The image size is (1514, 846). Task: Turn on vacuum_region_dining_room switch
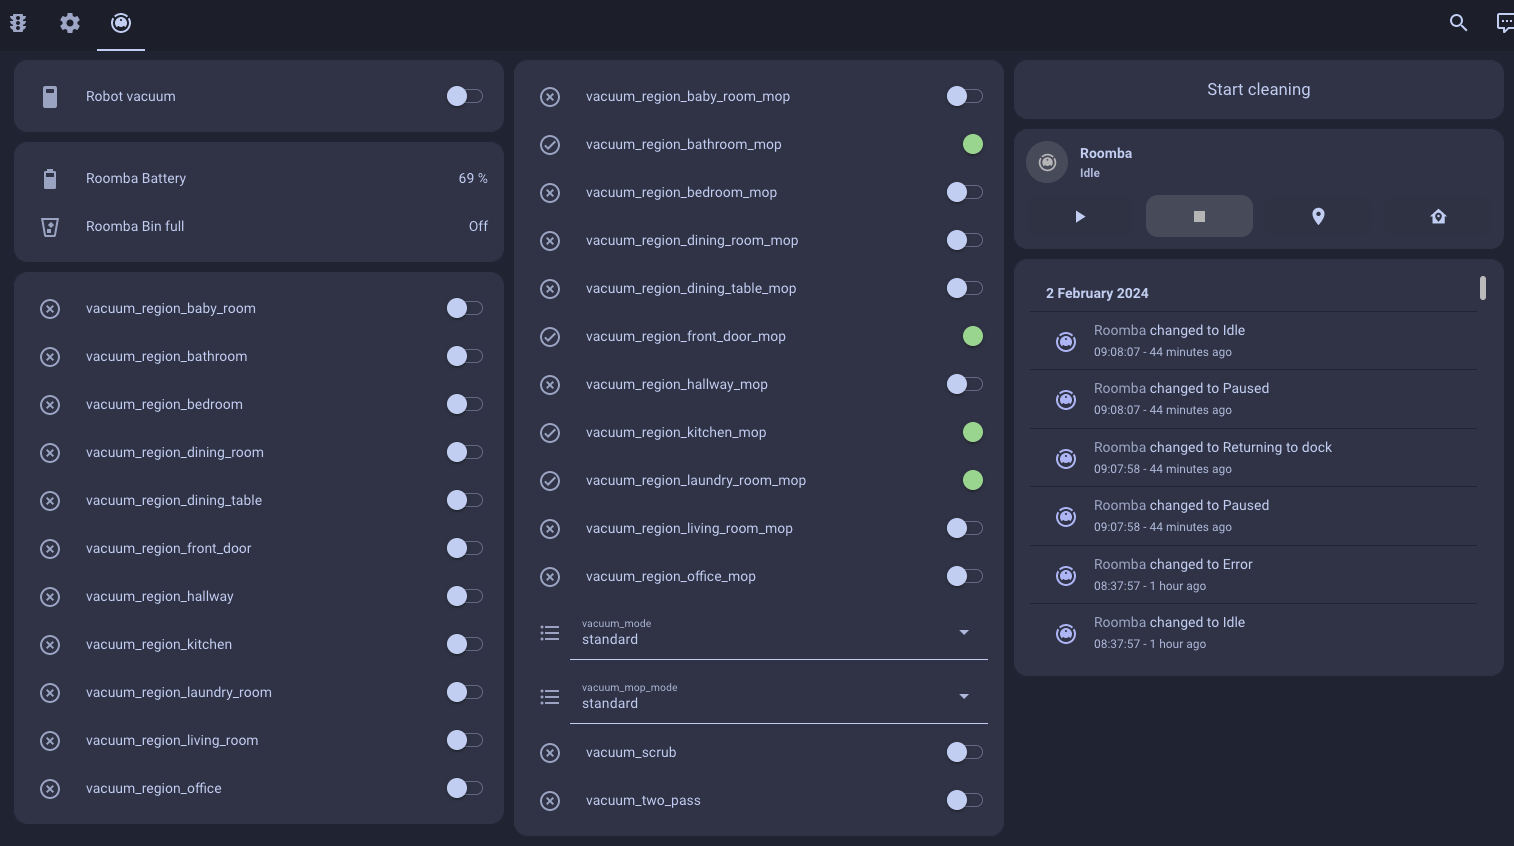(x=465, y=452)
